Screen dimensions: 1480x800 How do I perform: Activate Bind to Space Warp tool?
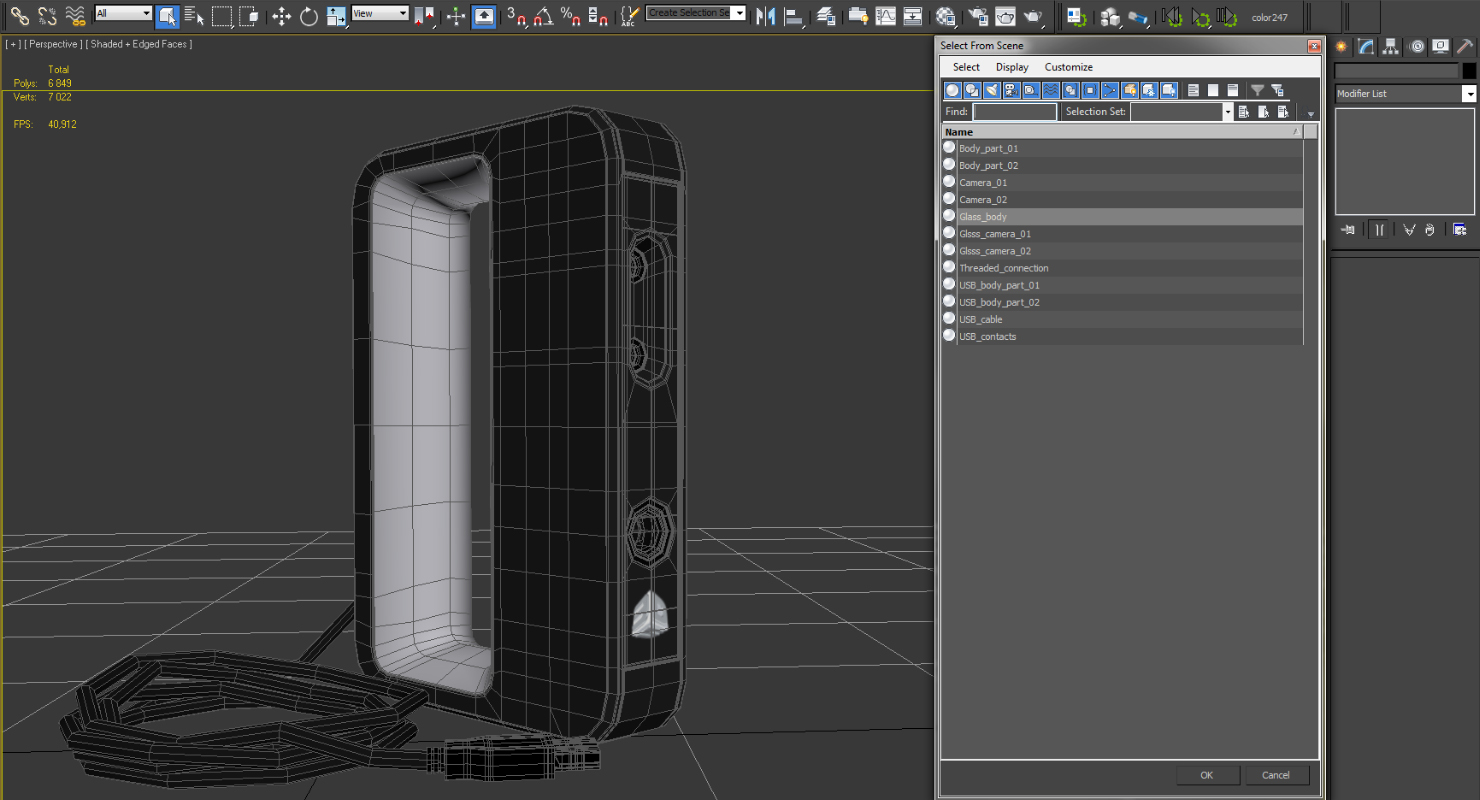[75, 16]
